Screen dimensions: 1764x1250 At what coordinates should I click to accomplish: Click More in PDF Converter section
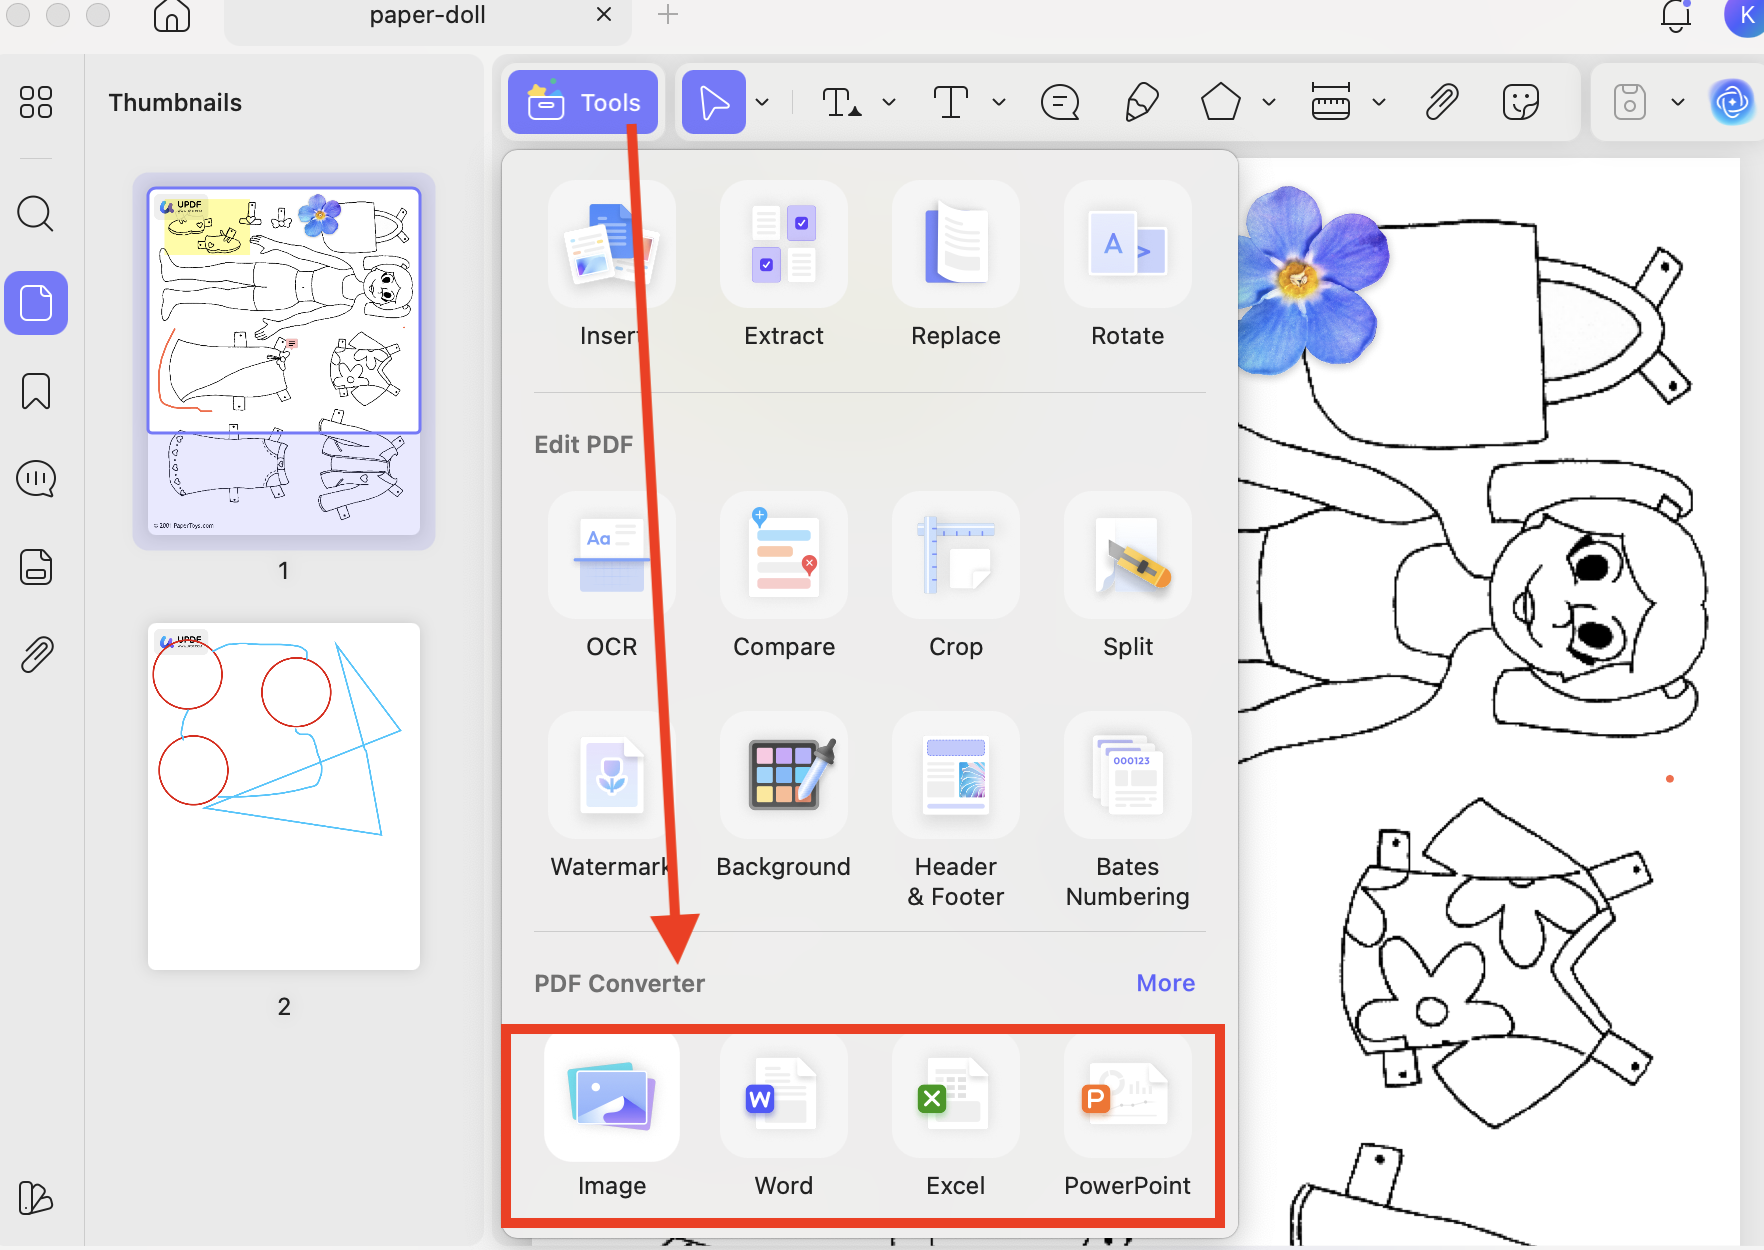[x=1166, y=983]
